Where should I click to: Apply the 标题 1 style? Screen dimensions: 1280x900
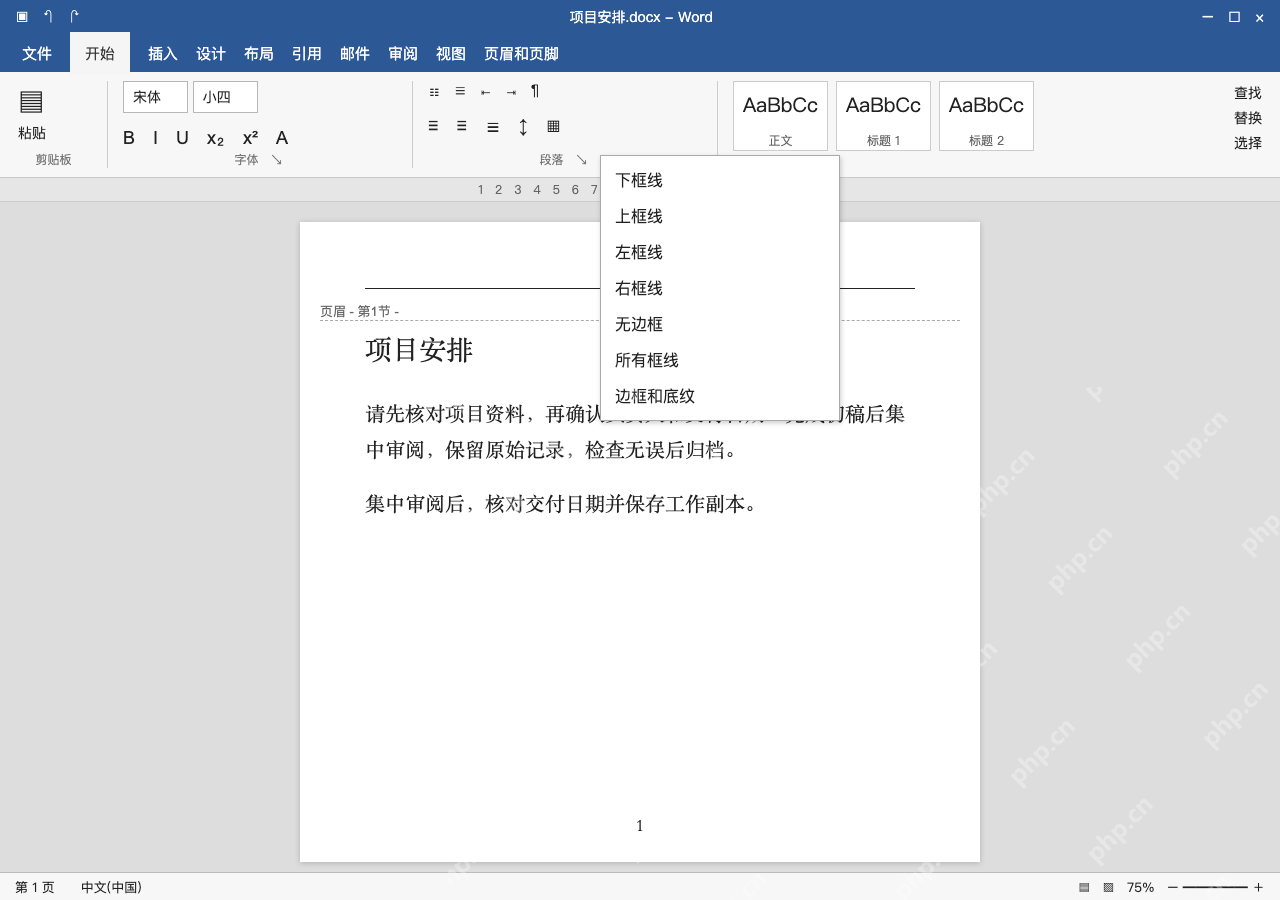883,116
